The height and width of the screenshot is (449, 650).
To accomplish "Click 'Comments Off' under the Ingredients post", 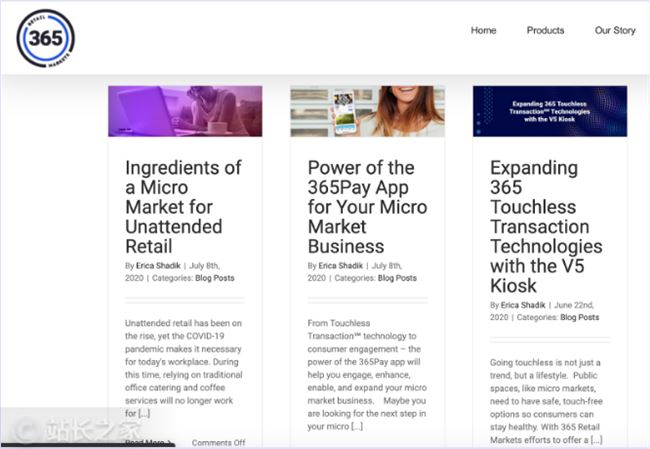I will click(218, 442).
